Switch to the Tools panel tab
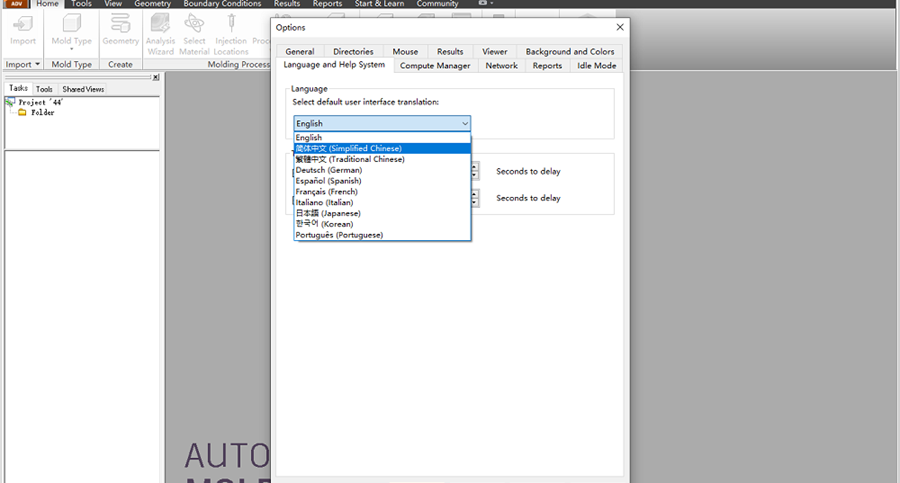Image resolution: width=900 pixels, height=483 pixels. (x=44, y=89)
